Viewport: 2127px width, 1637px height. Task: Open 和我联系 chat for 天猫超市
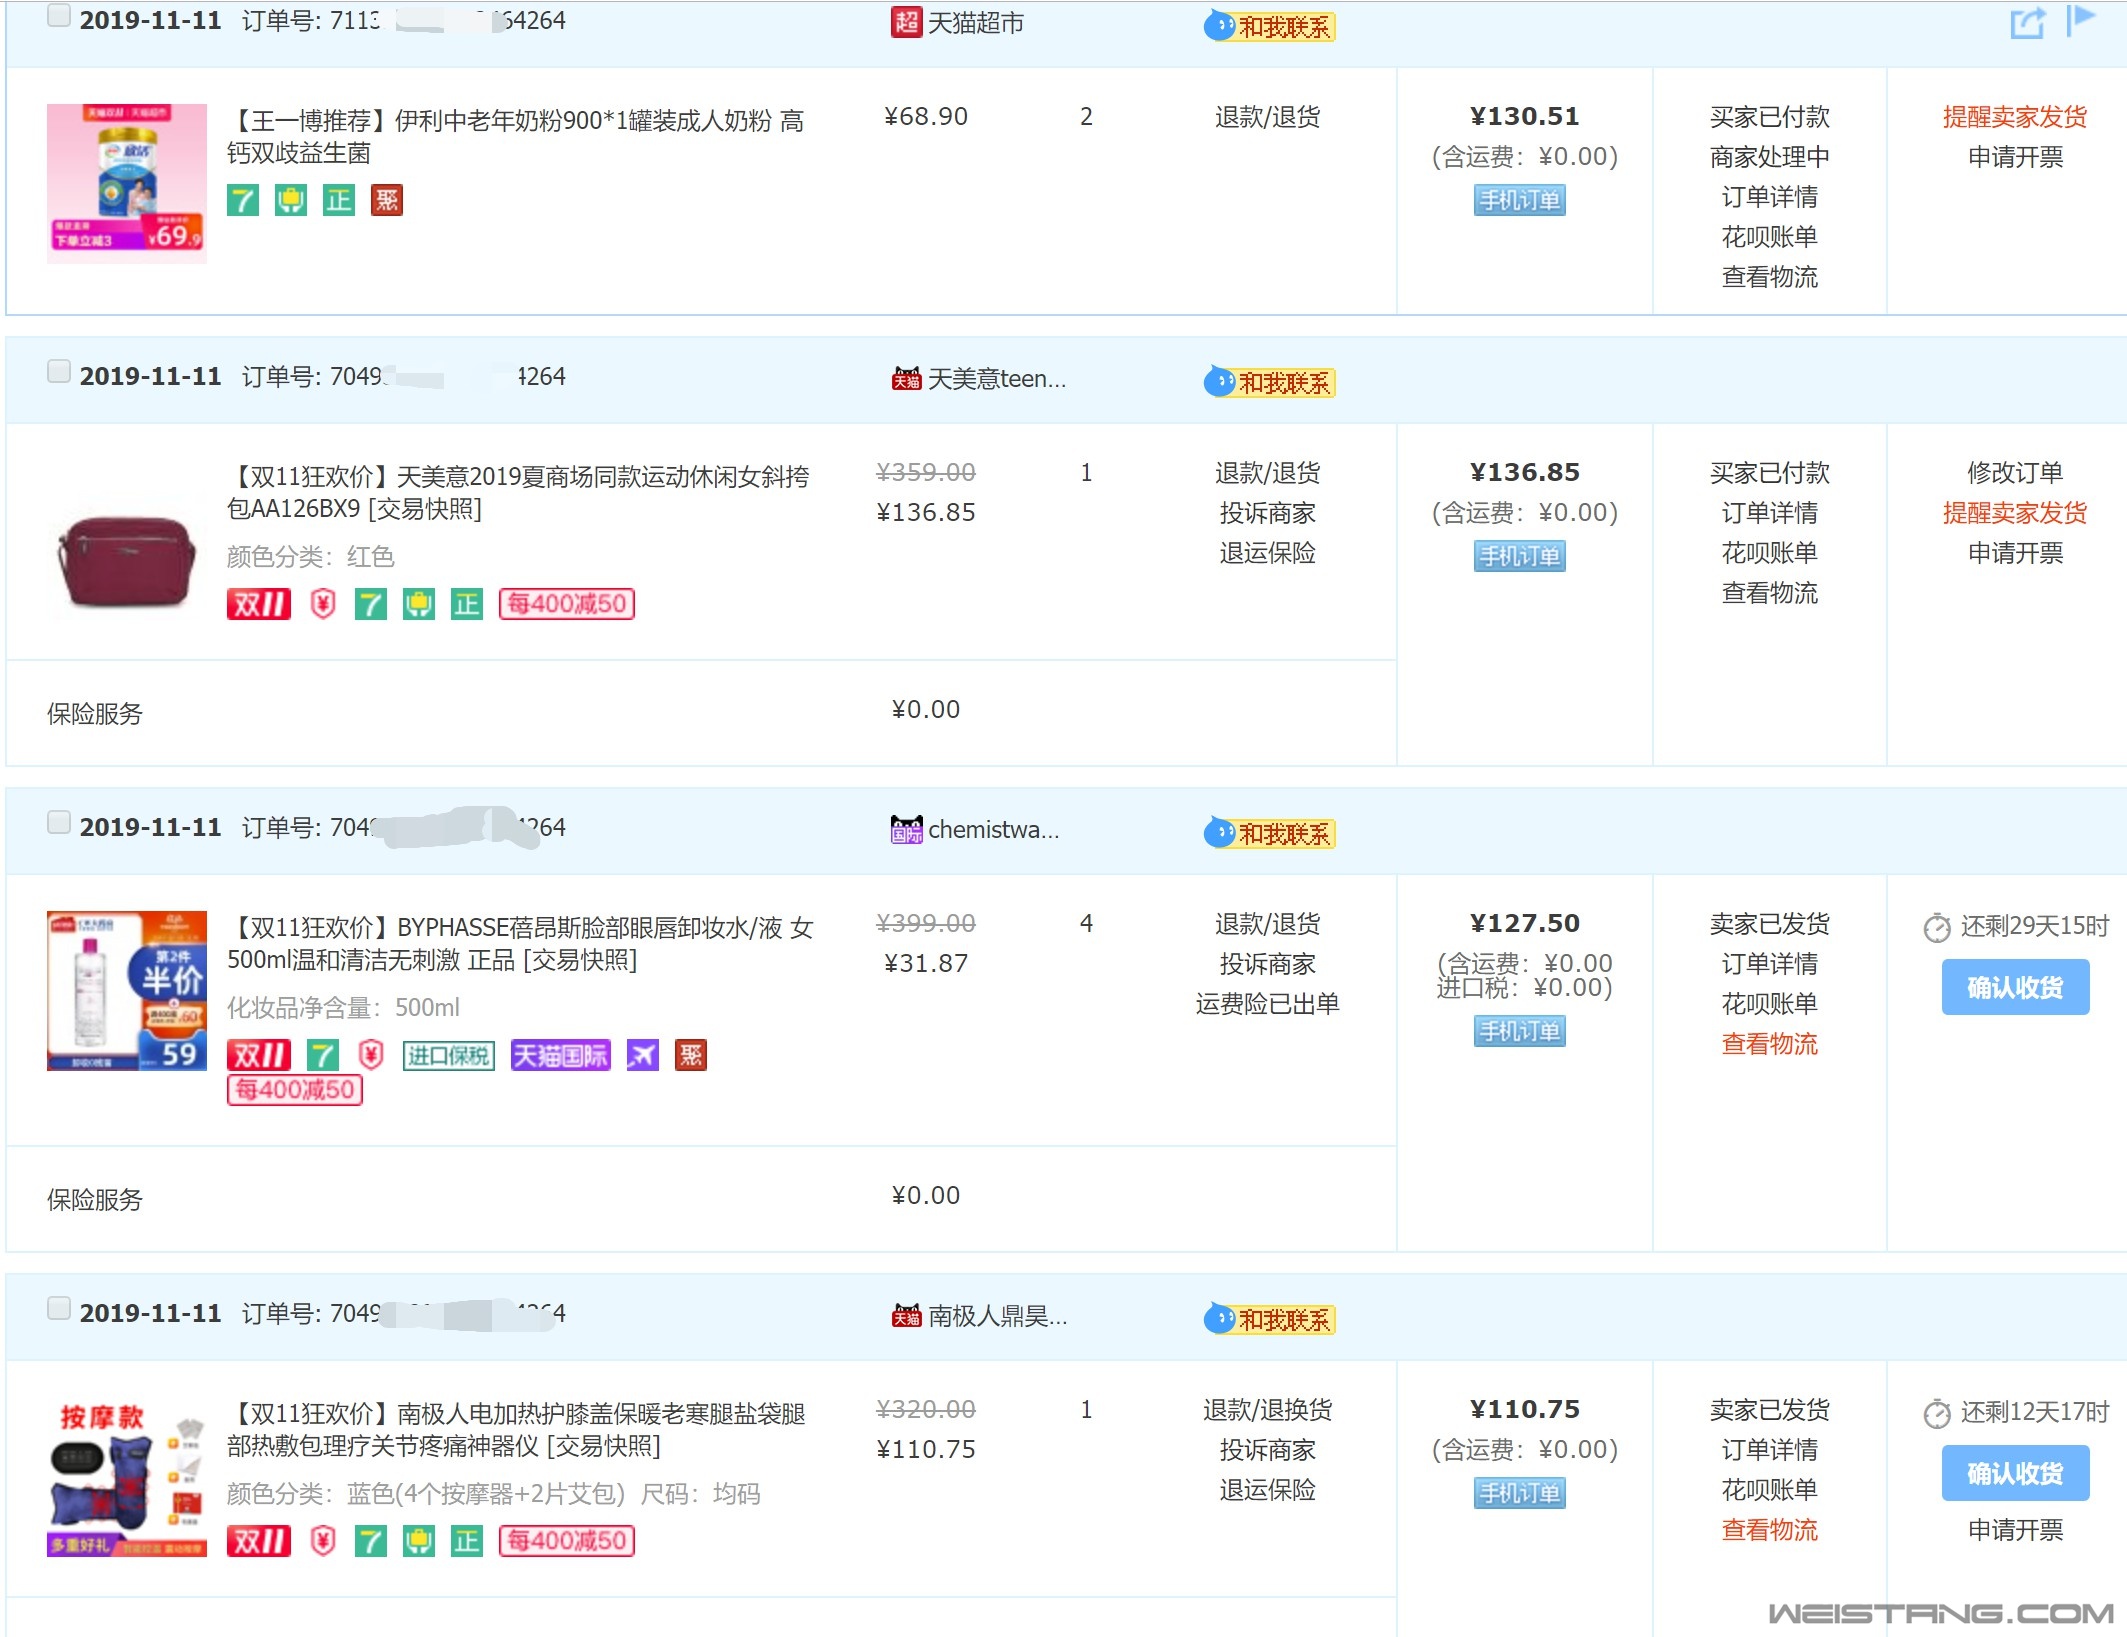tap(1270, 26)
